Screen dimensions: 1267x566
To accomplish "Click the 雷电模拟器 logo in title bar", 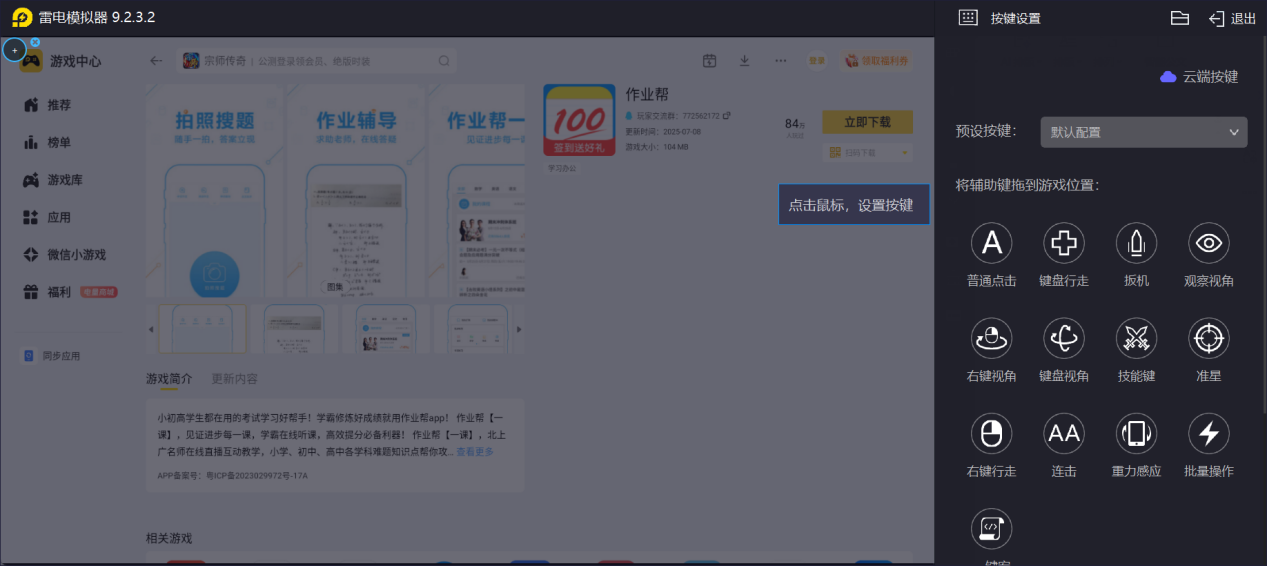I will pos(21,18).
